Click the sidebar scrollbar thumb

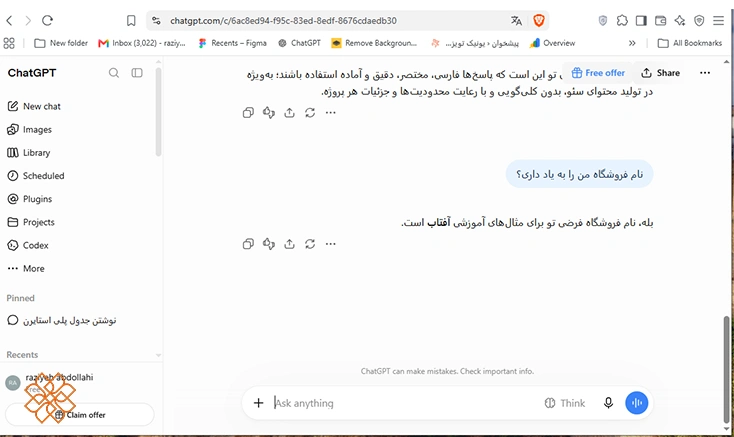[158, 112]
